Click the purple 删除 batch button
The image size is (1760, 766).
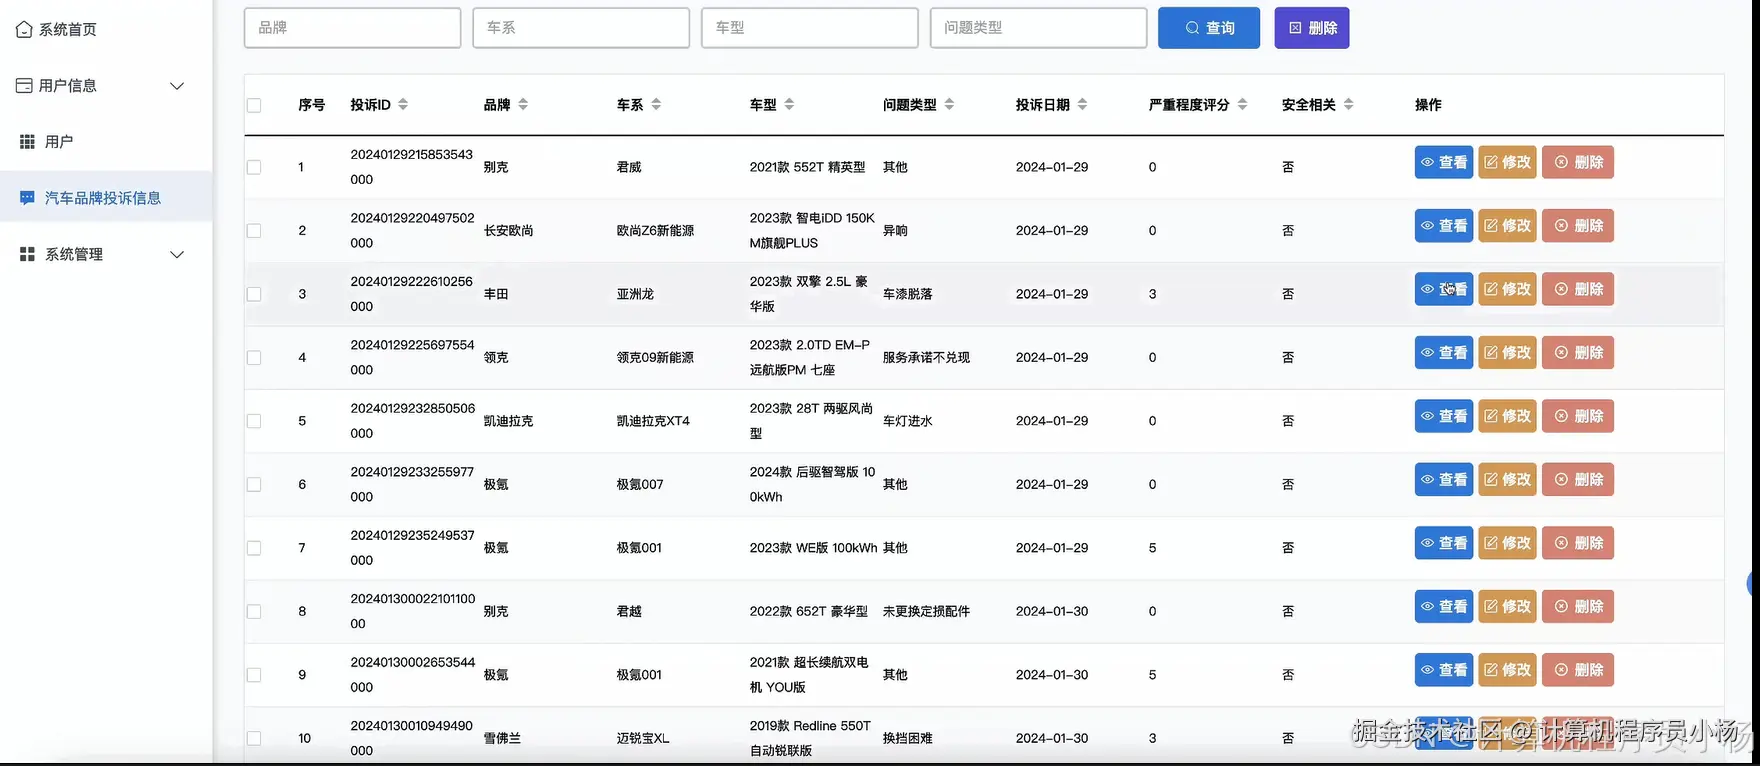(1312, 28)
